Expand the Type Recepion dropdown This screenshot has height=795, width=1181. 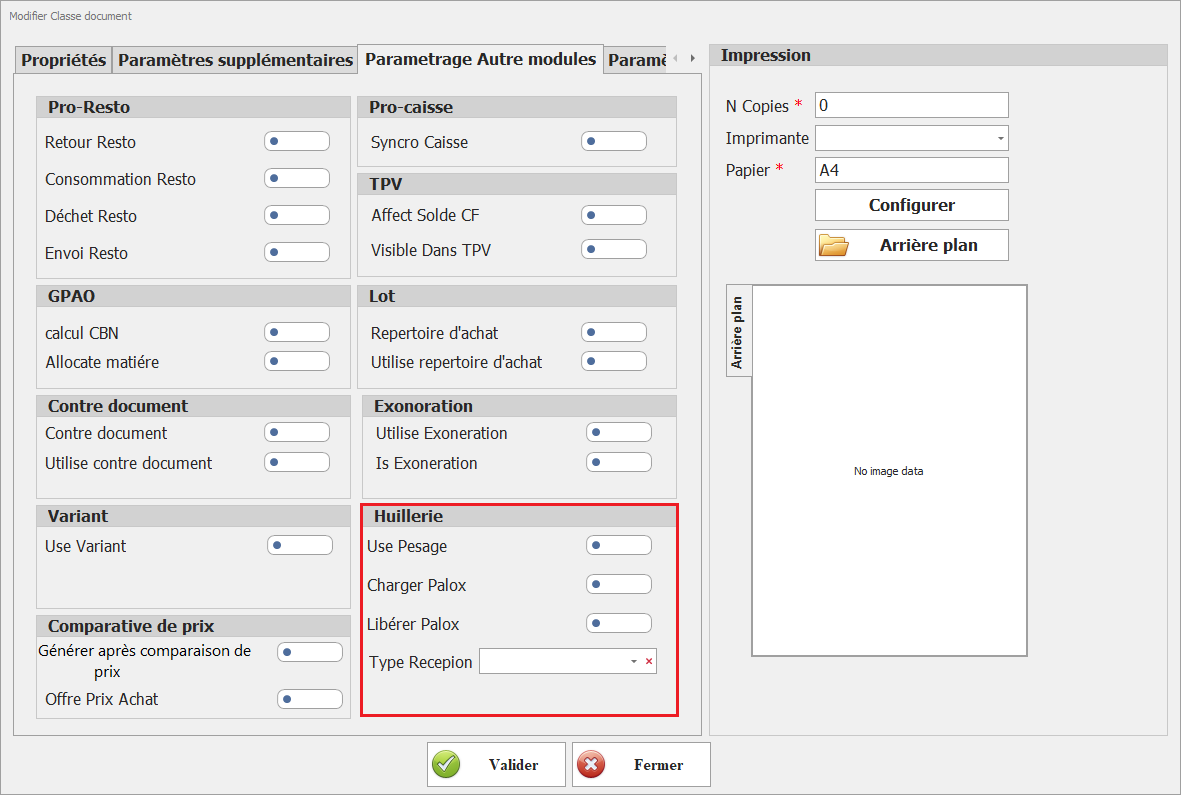pyautogui.click(x=633, y=662)
